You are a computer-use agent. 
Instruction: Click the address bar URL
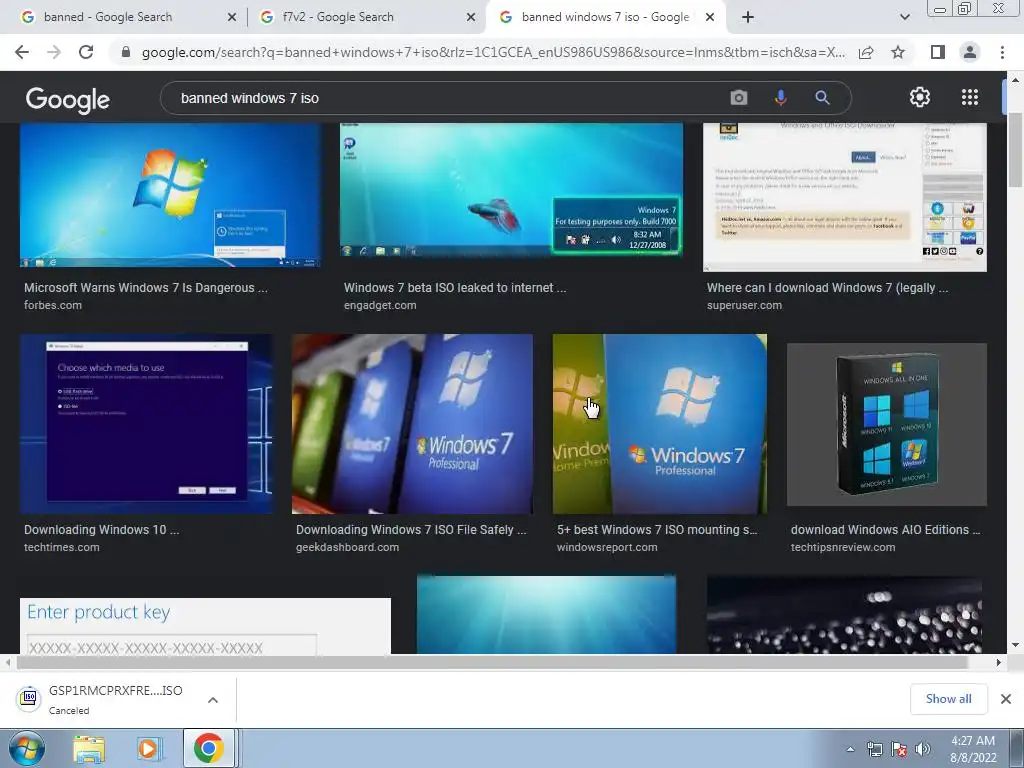[x=493, y=52]
